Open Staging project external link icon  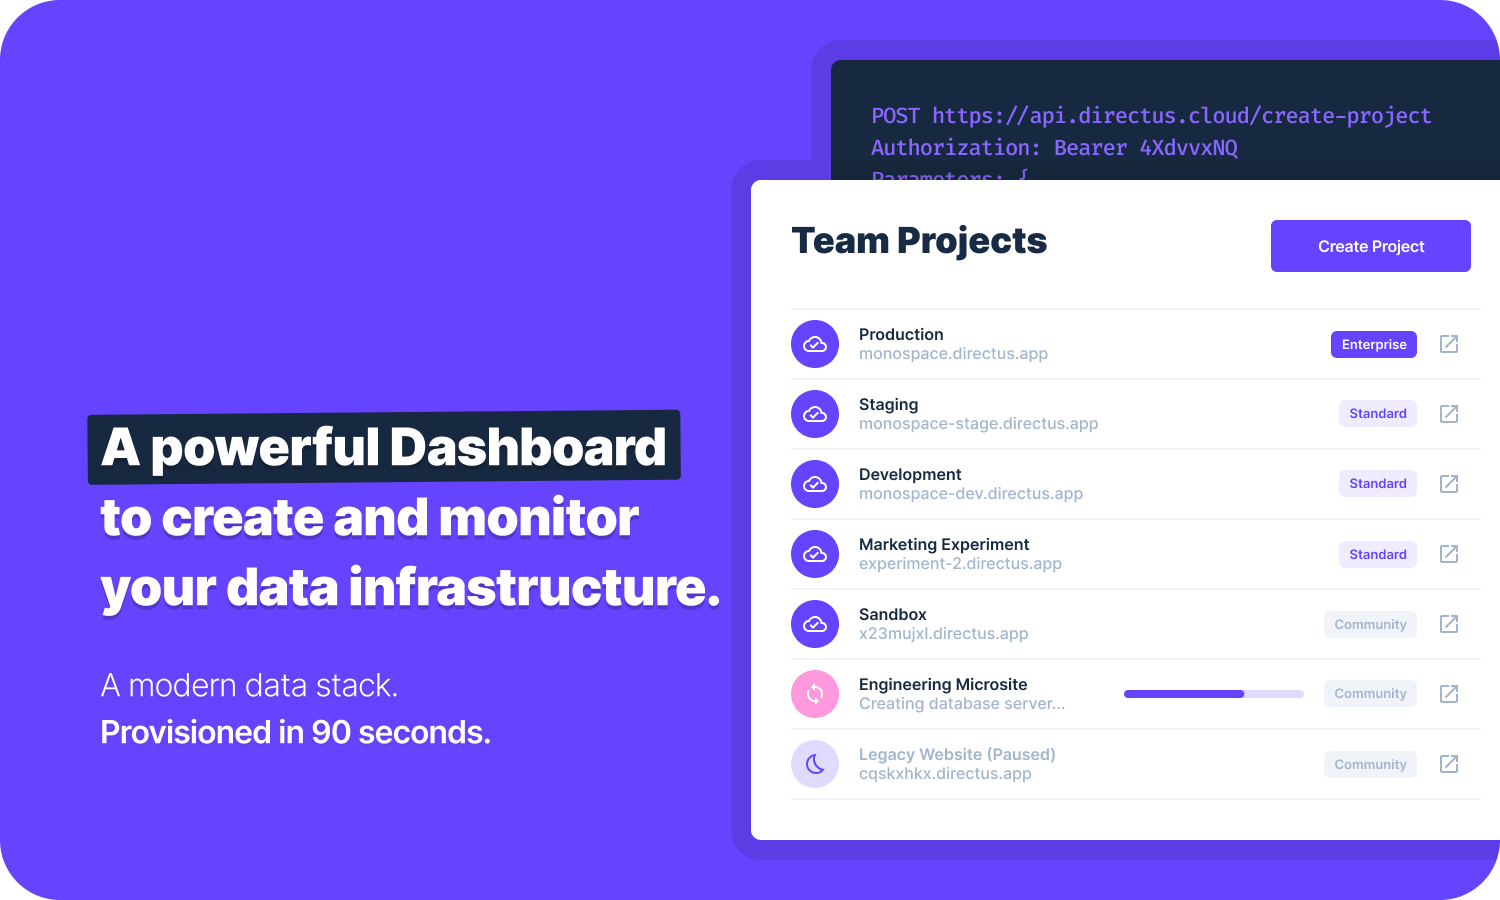1449,414
